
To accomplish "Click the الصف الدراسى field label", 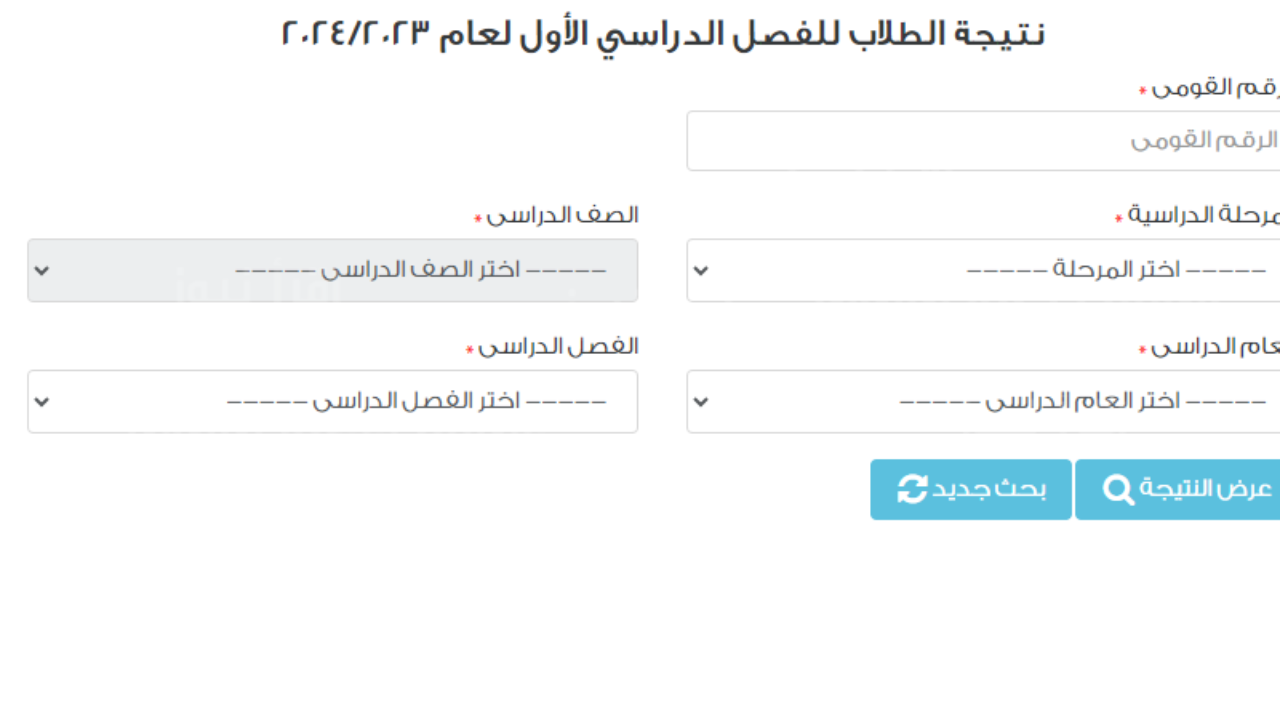I will click(x=562, y=215).
